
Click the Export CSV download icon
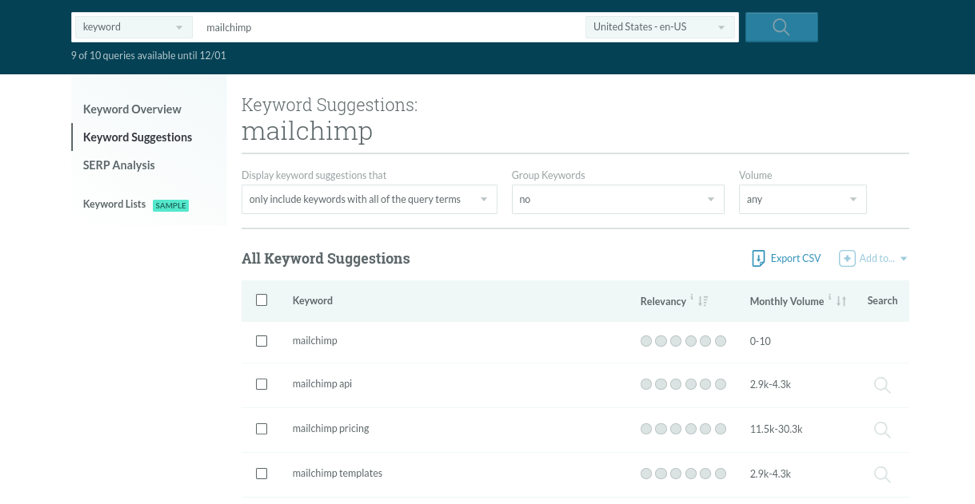758,258
